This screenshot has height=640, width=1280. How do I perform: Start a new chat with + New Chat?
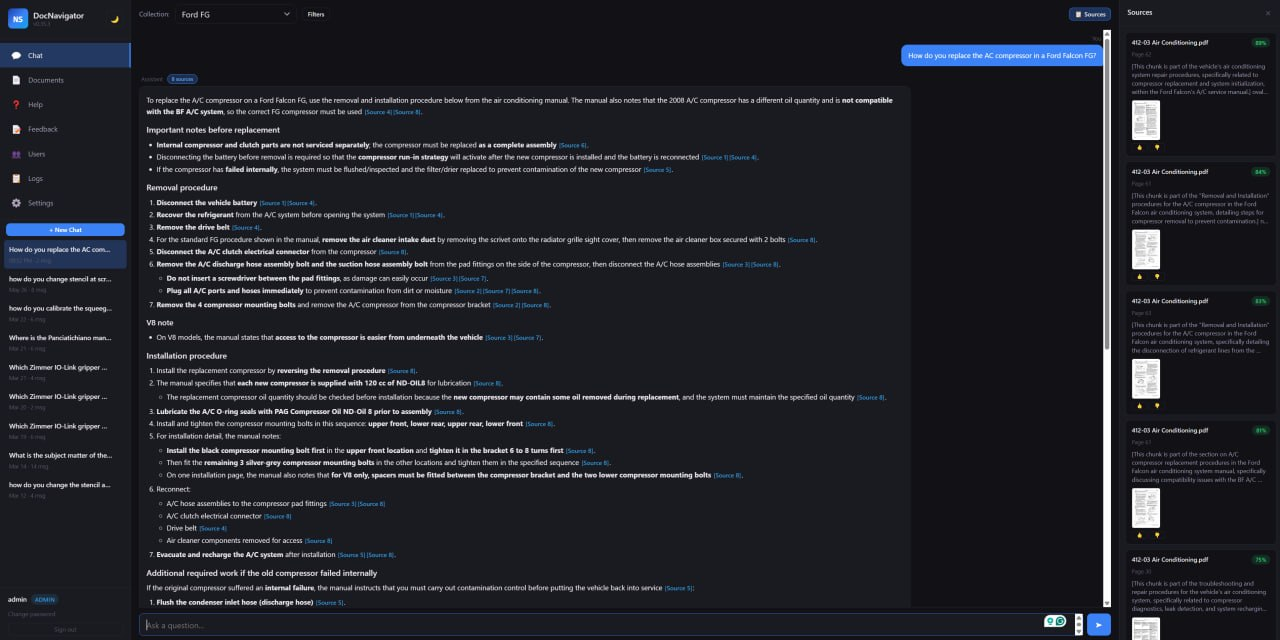pyautogui.click(x=65, y=230)
